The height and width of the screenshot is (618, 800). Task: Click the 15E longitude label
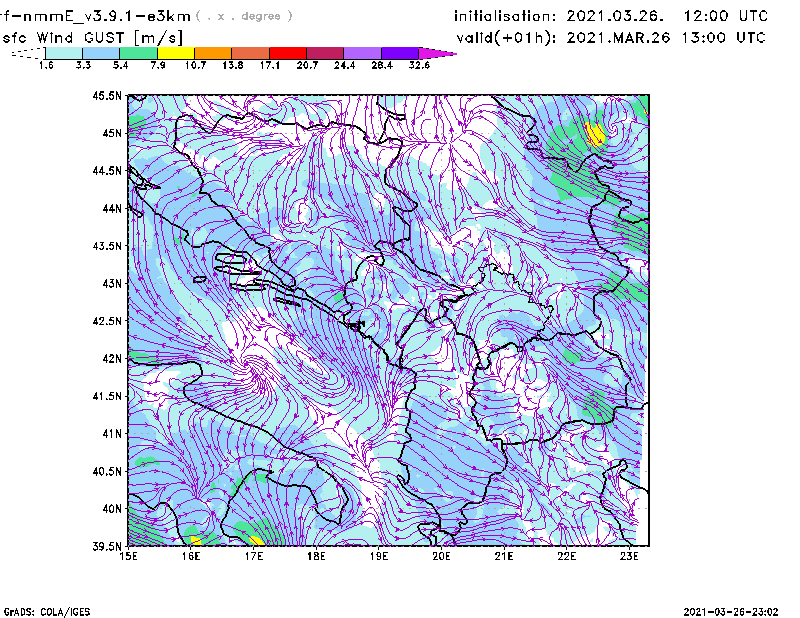[x=128, y=556]
